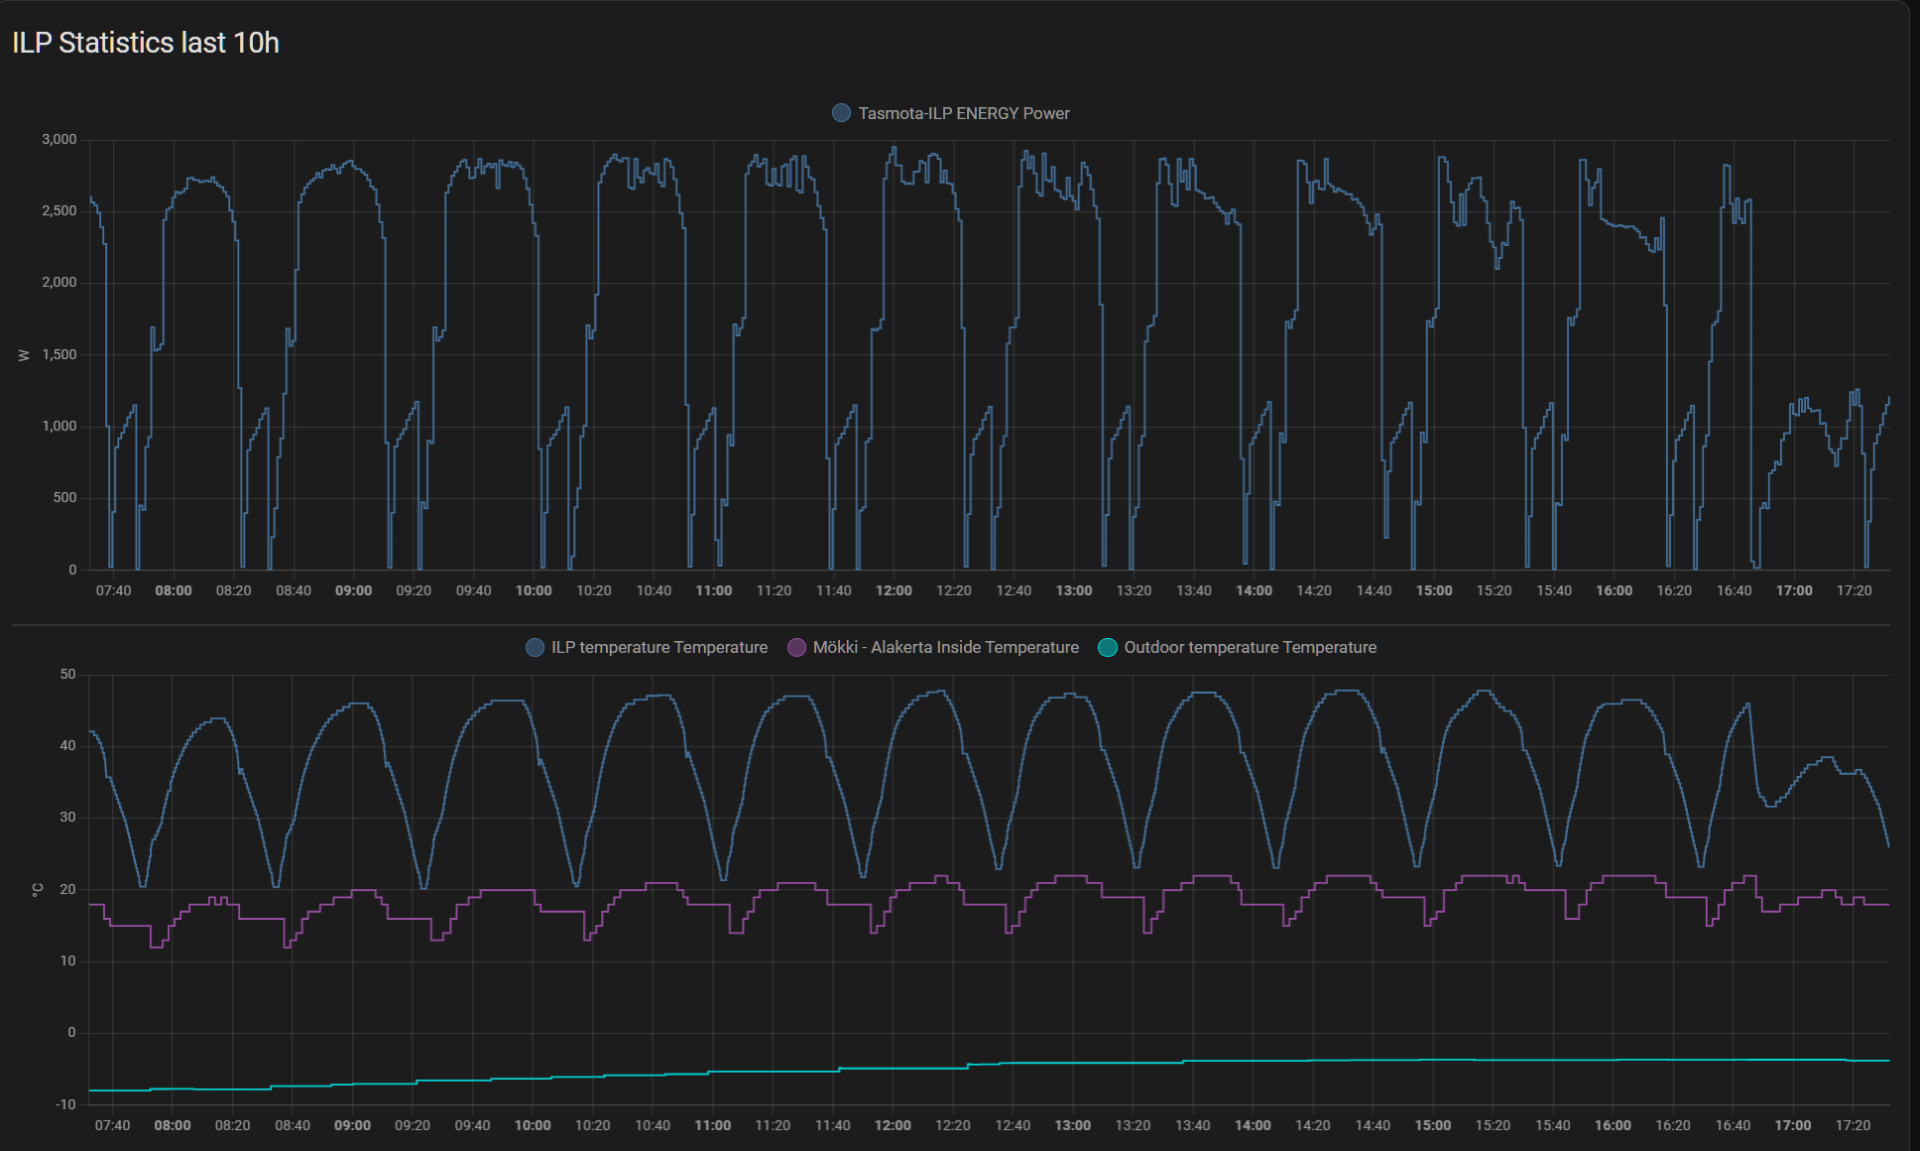The height and width of the screenshot is (1151, 1920).
Task: Click 14:00 on the temperature chart axis
Action: (x=1252, y=1125)
